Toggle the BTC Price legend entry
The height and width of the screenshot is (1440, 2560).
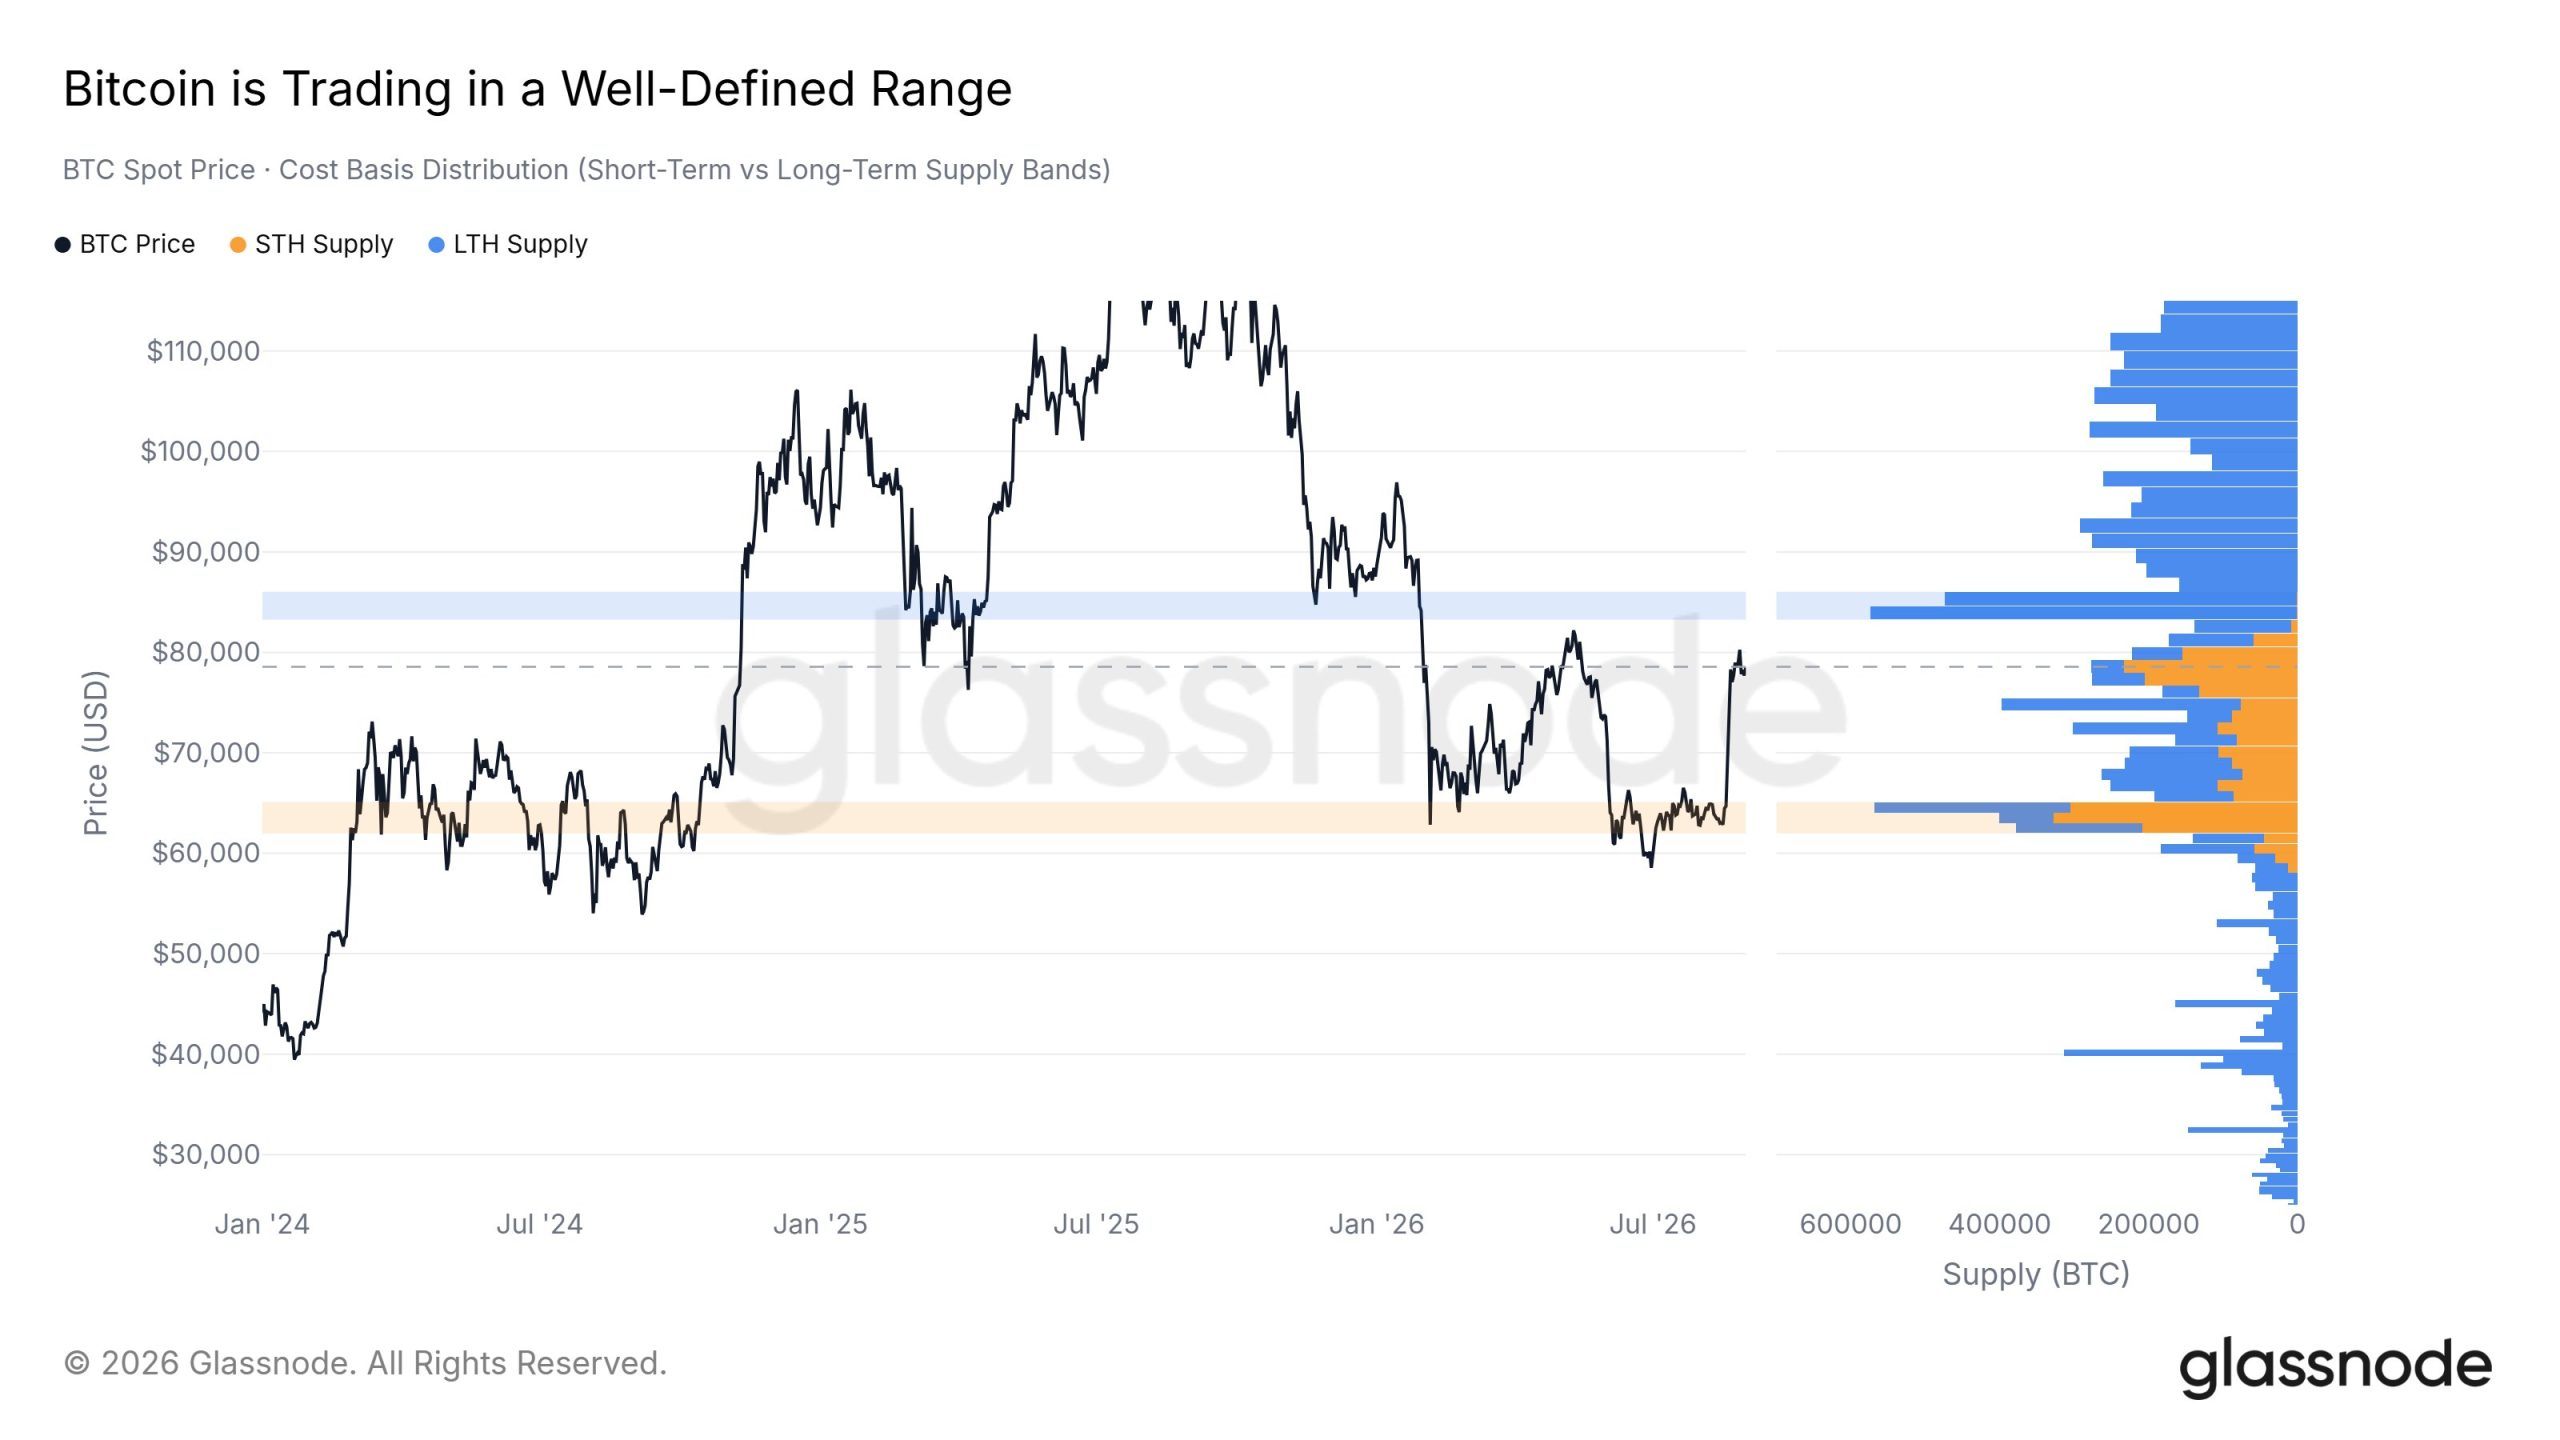(x=125, y=244)
